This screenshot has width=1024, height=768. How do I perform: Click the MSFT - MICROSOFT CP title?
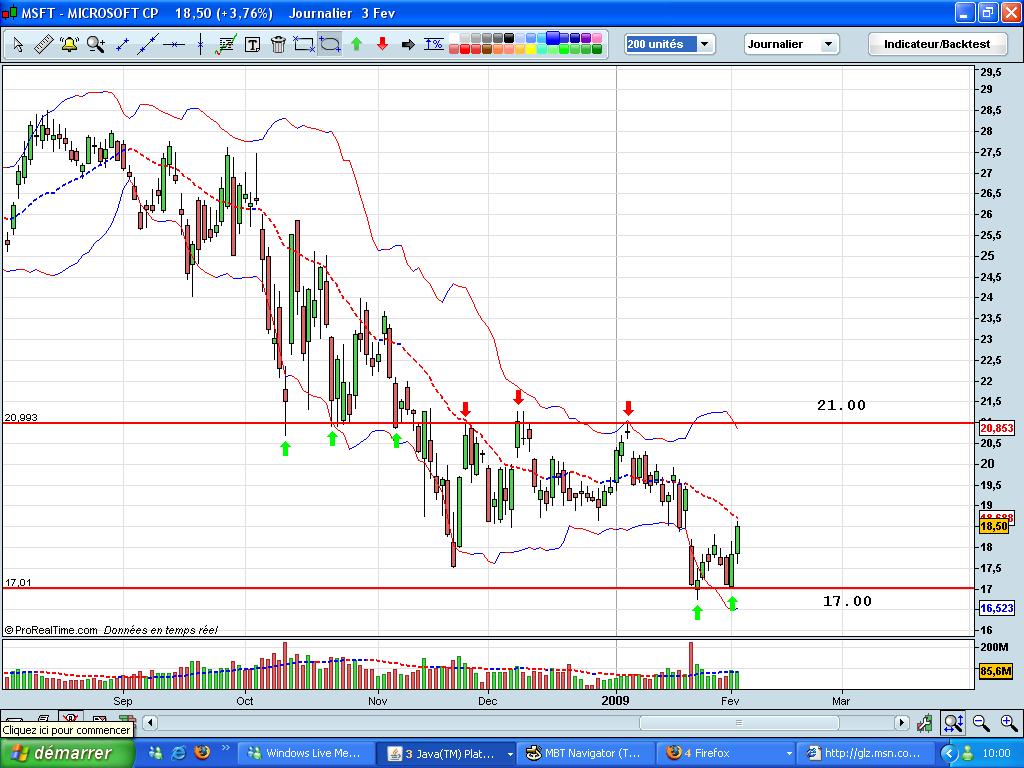[x=89, y=13]
